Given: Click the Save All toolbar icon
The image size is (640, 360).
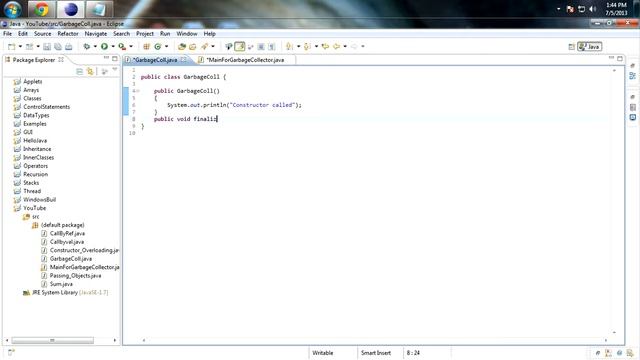Looking at the screenshot, I should [58, 47].
